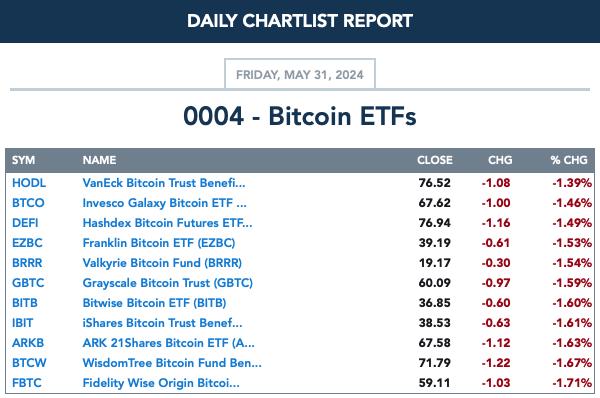Image resolution: width=600 pixels, height=398 pixels.
Task: Click Franklin Bitcoin ETF (EZBC) name
Action: coord(159,243)
